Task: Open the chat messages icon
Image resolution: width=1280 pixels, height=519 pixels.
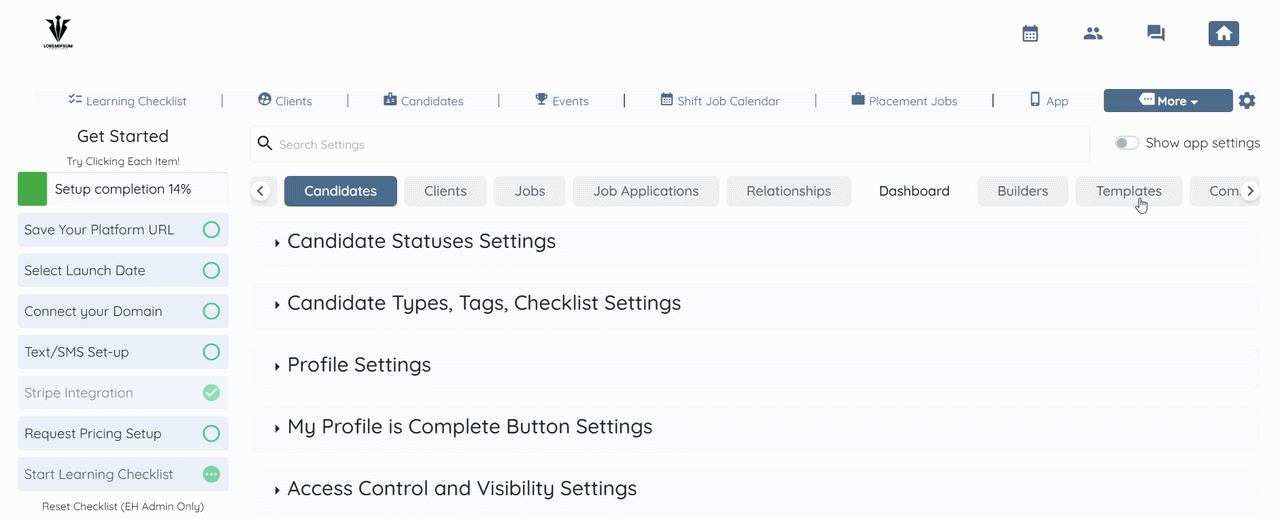Action: click(x=1156, y=34)
